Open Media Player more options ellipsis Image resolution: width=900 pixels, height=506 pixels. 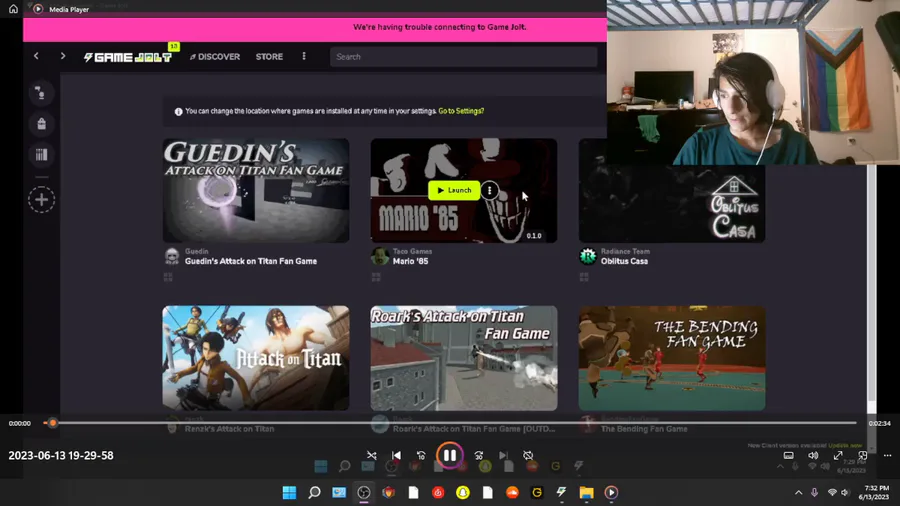coord(887,456)
